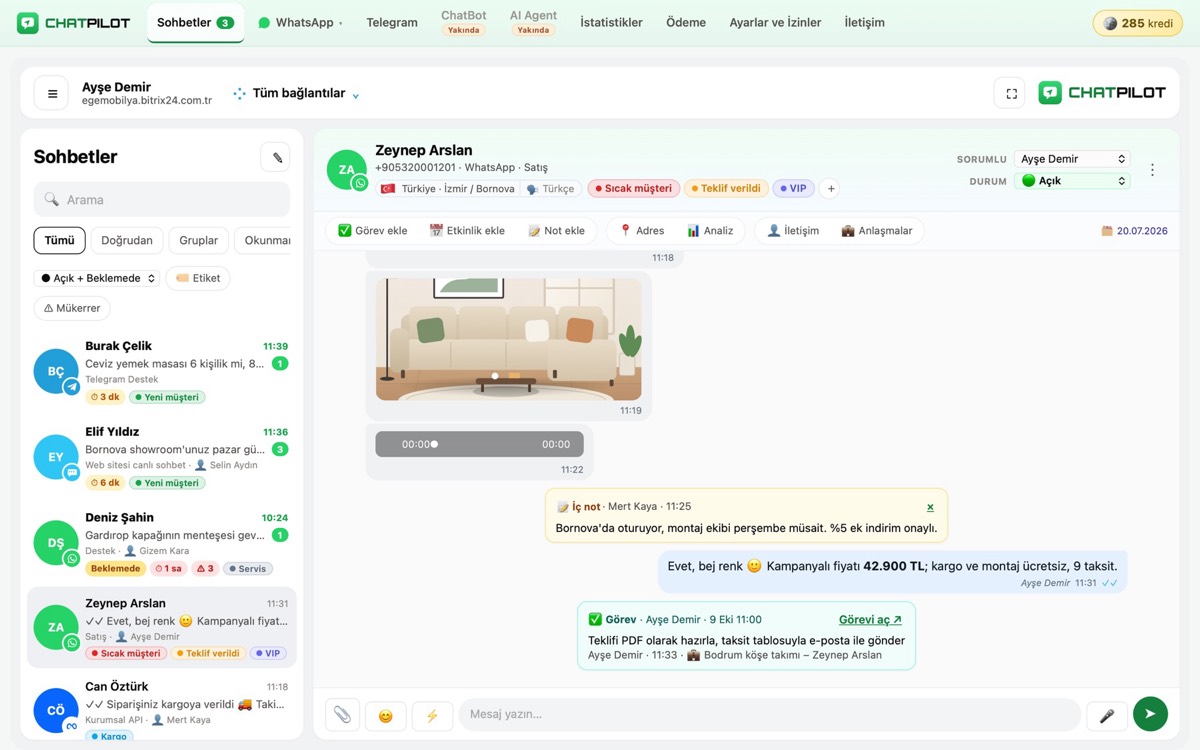Open the top nav İletişim tab
The image size is (1200, 750).
pos(864,22)
